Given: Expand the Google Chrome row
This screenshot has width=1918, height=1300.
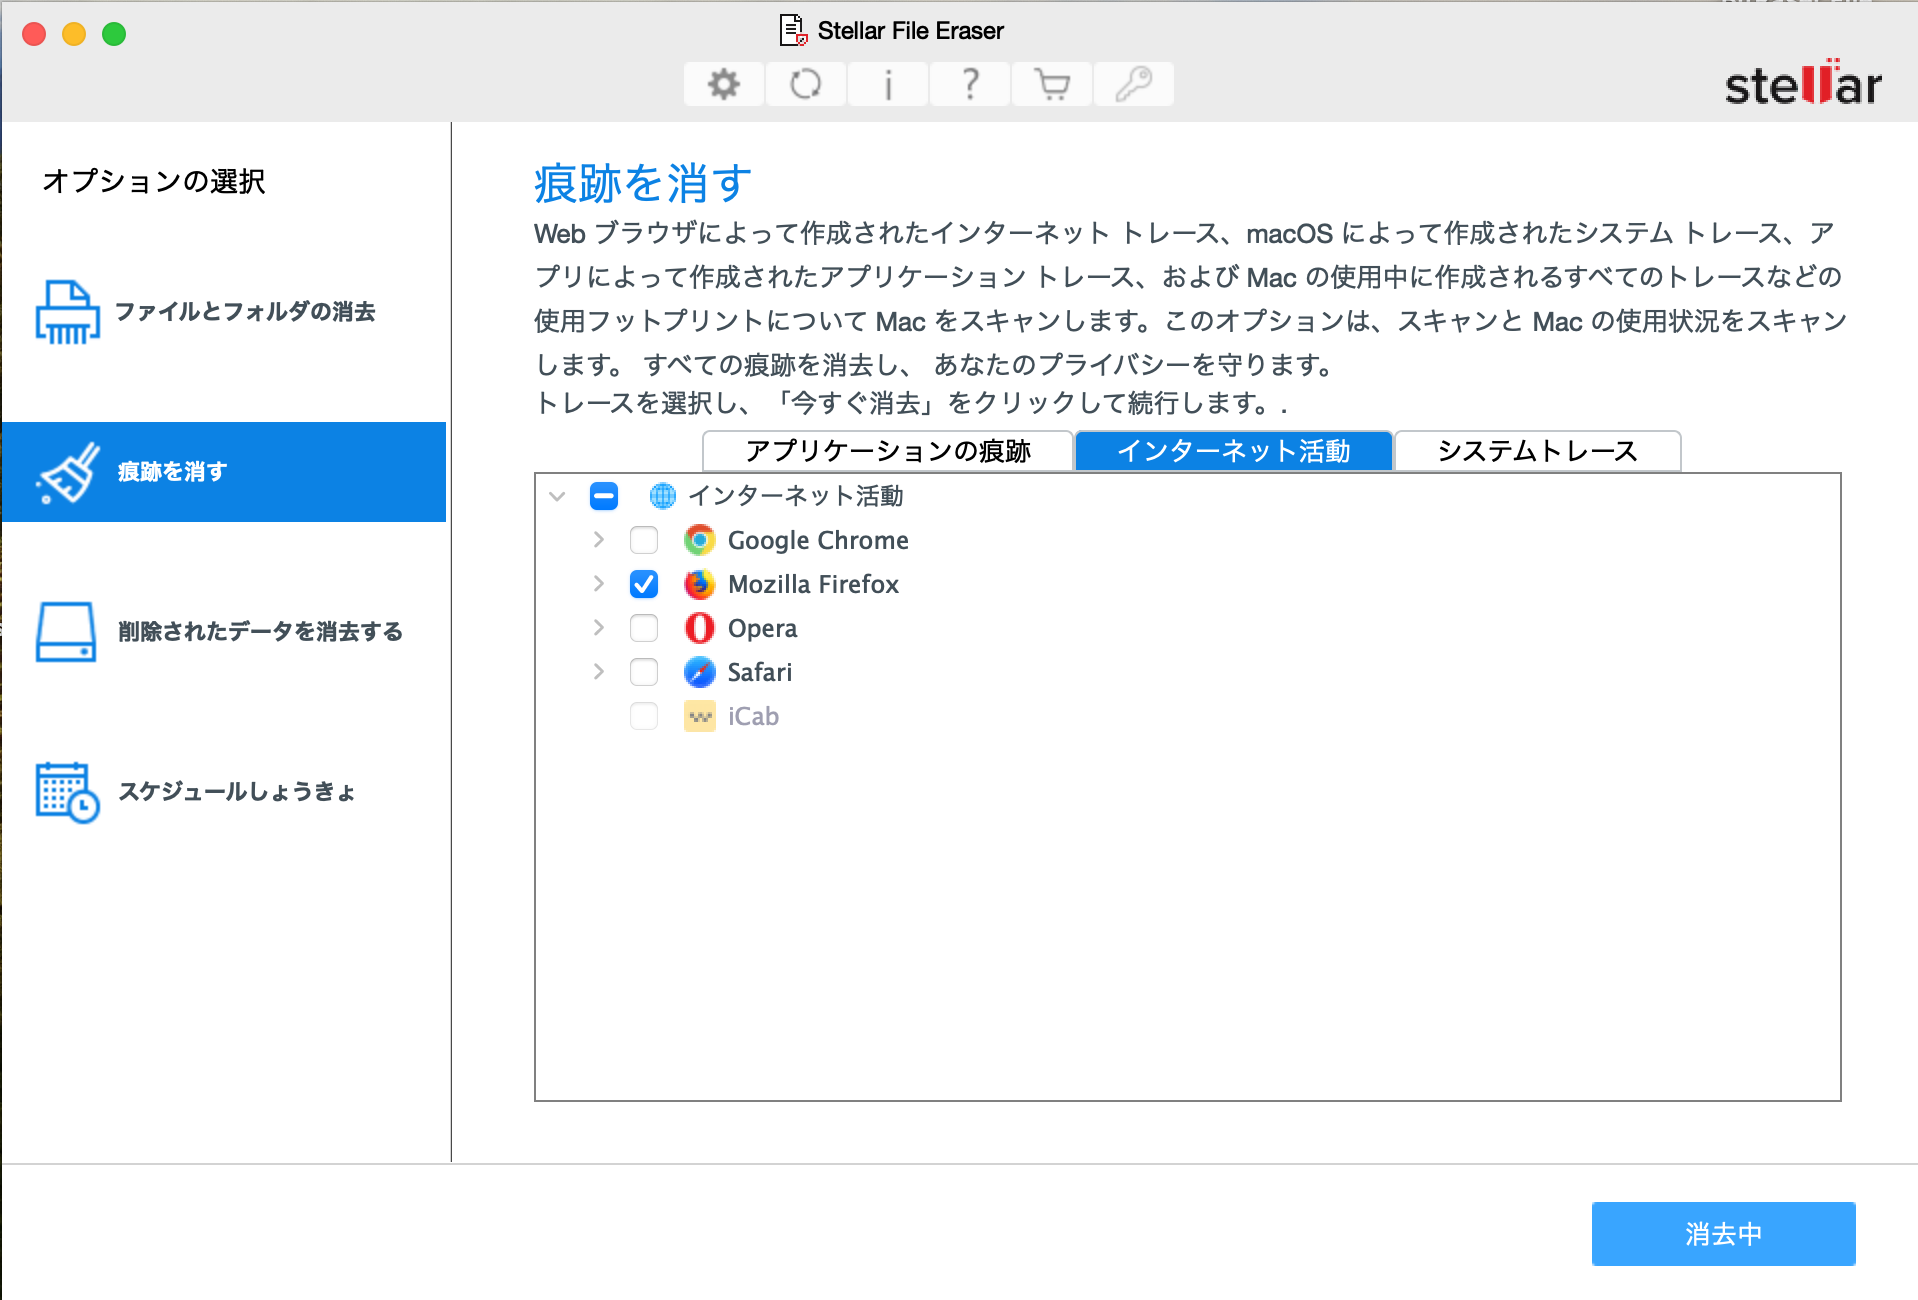Looking at the screenshot, I should [598, 540].
